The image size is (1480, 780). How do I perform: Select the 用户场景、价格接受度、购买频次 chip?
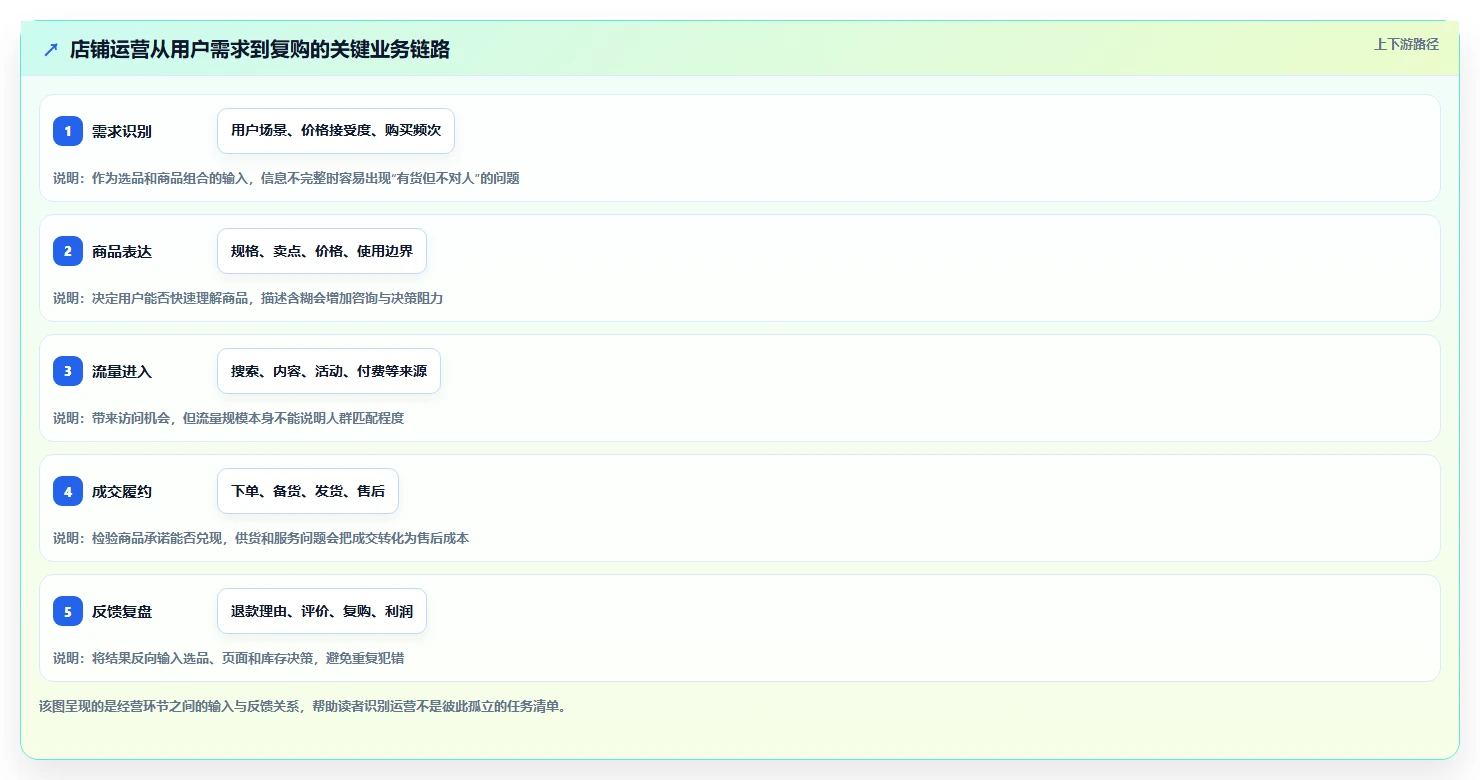336,131
